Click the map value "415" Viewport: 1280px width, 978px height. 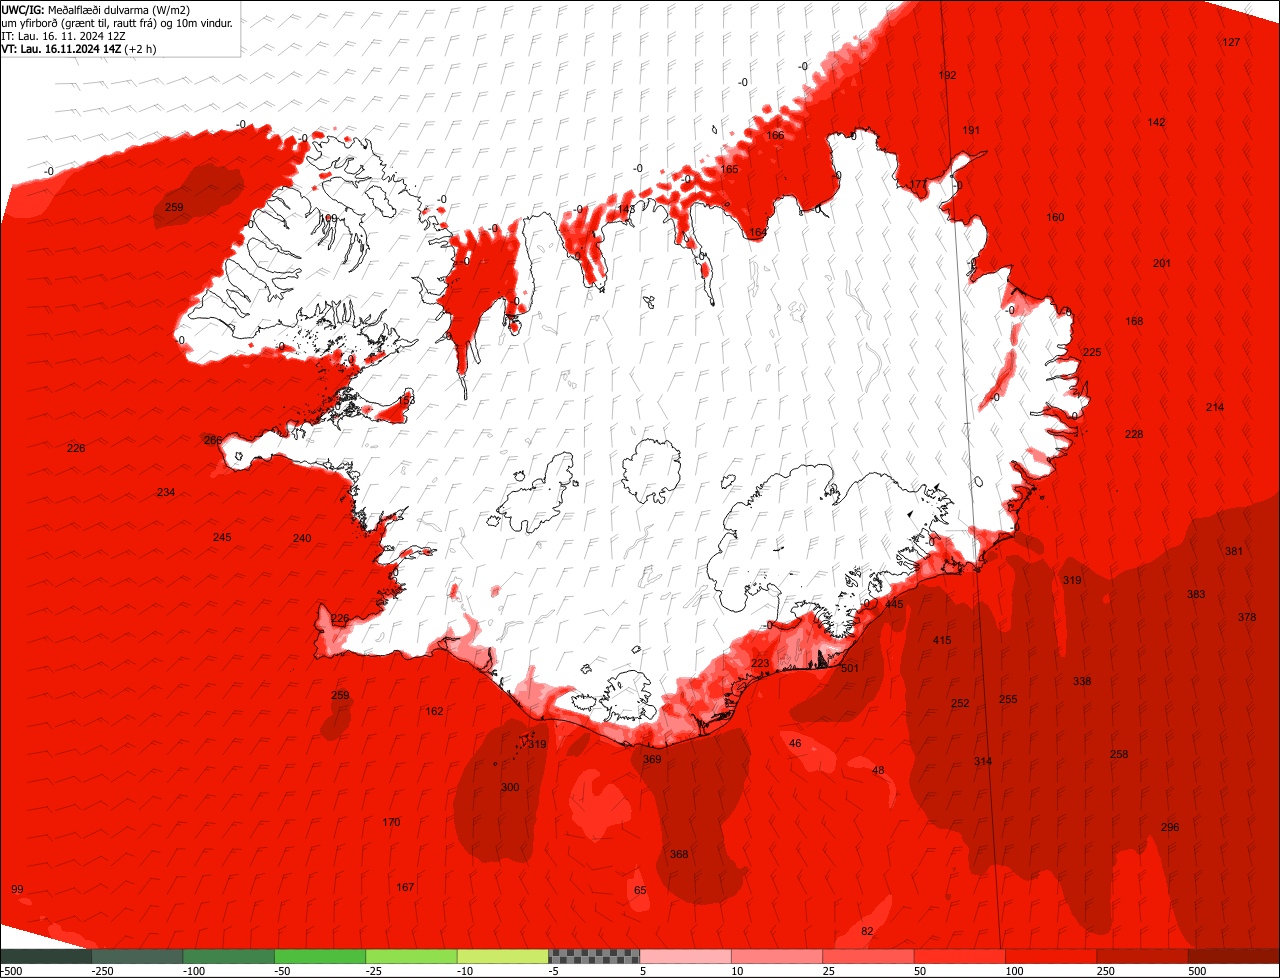tap(942, 640)
